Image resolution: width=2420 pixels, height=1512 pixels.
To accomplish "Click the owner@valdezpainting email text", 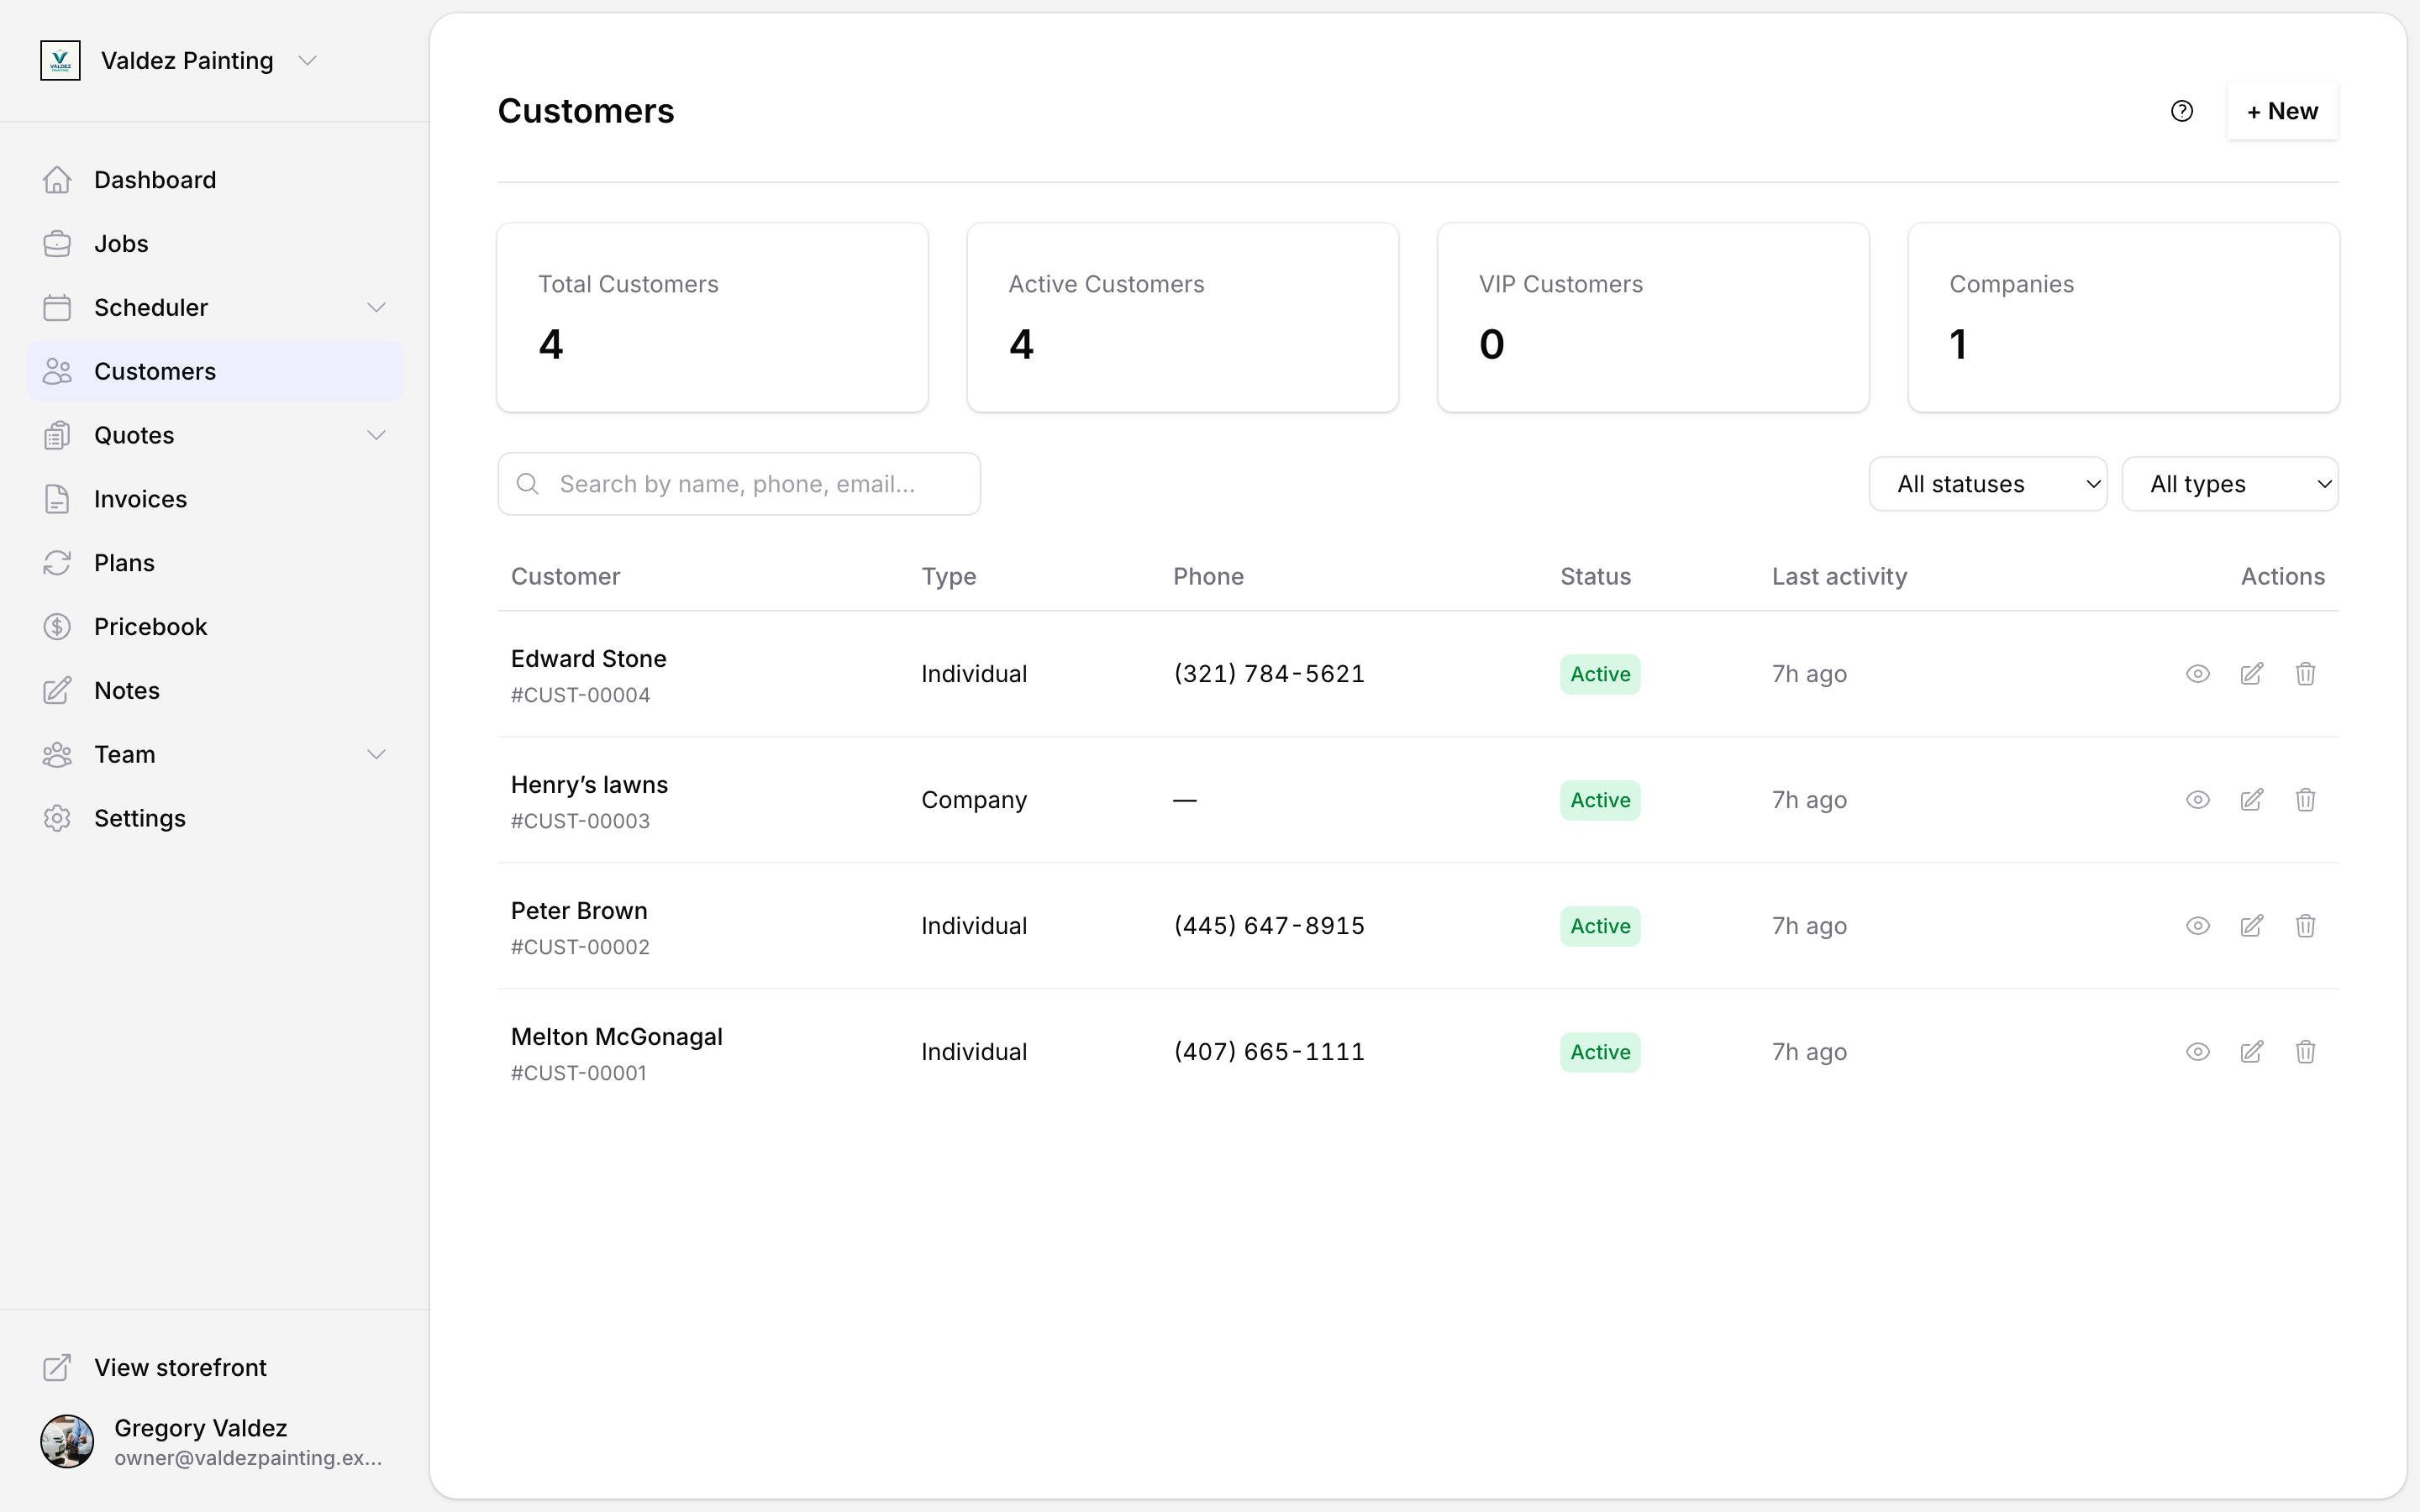I will (x=248, y=1458).
